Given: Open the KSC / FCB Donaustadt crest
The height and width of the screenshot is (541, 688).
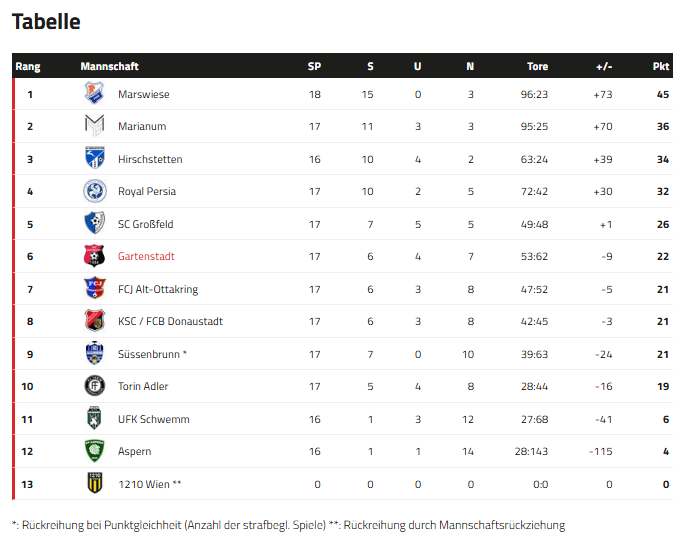Looking at the screenshot, I should (94, 321).
